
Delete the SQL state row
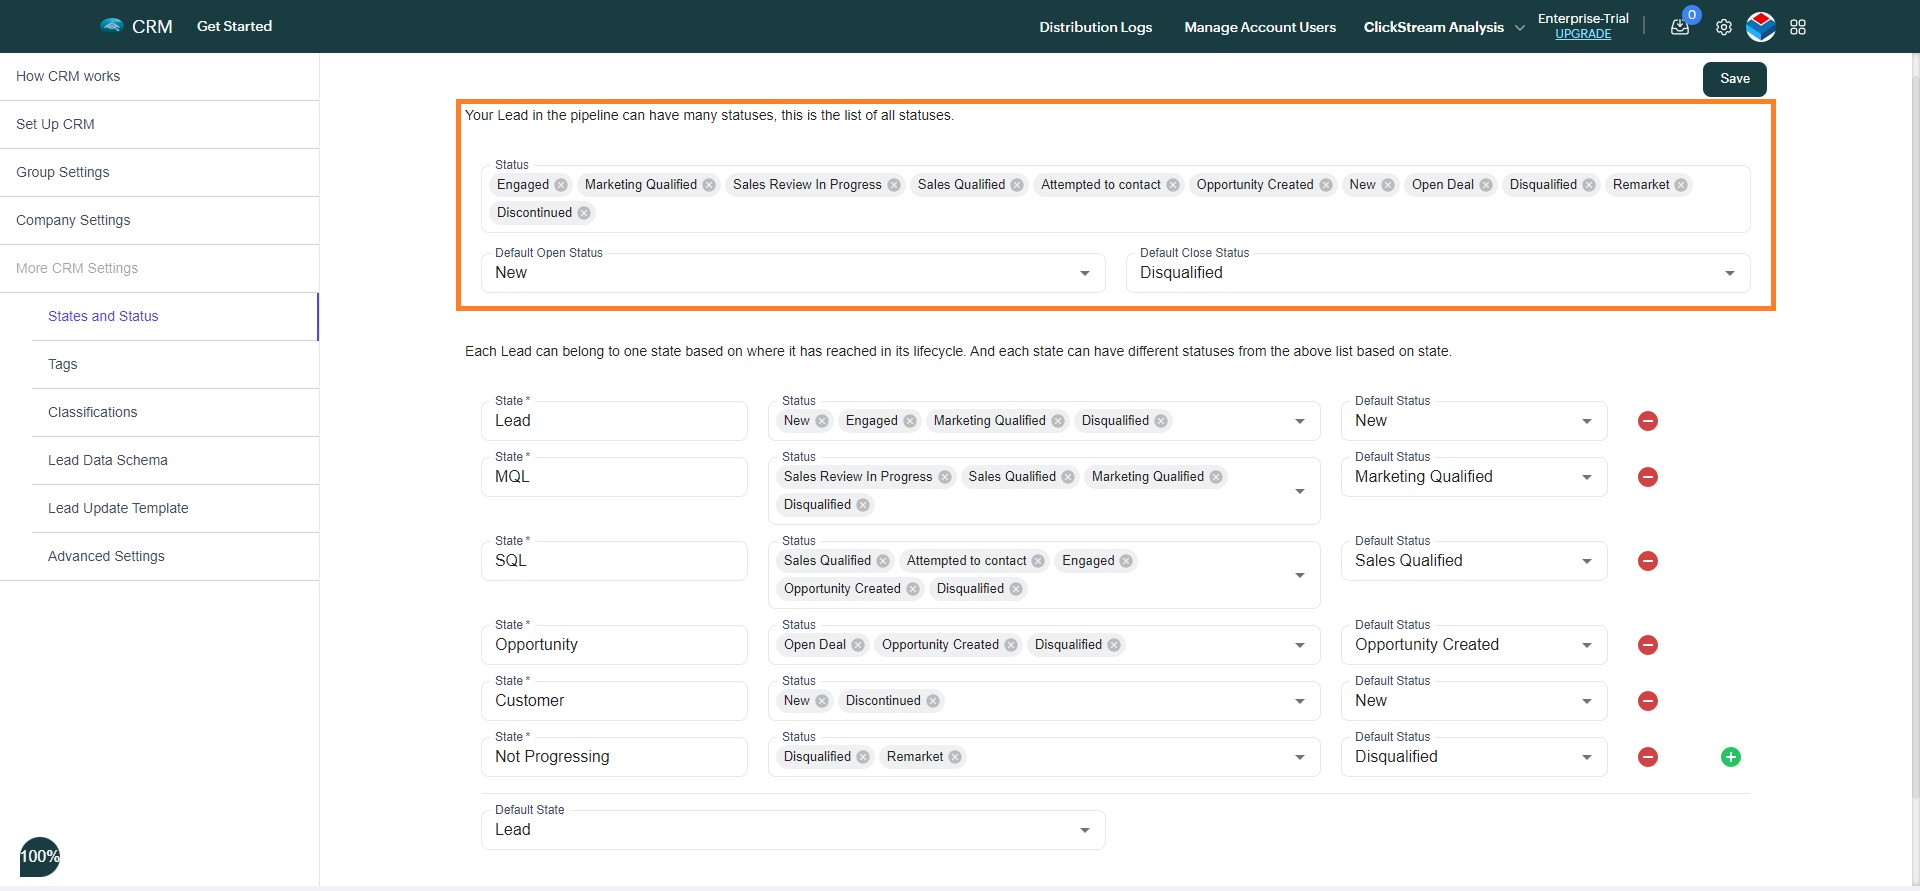[1648, 561]
